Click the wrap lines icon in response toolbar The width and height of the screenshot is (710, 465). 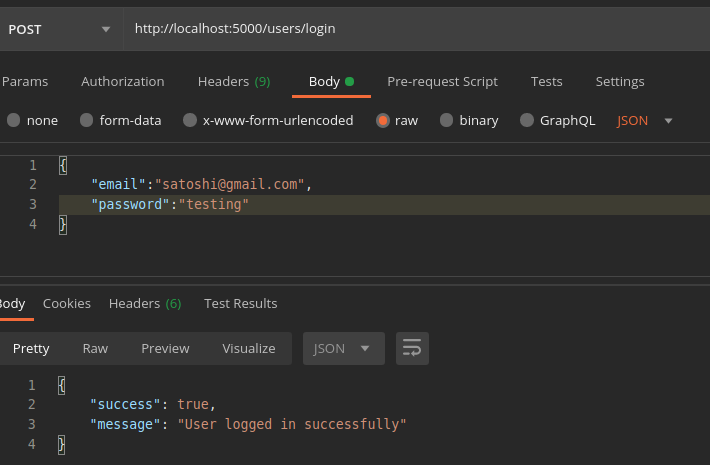(x=411, y=348)
